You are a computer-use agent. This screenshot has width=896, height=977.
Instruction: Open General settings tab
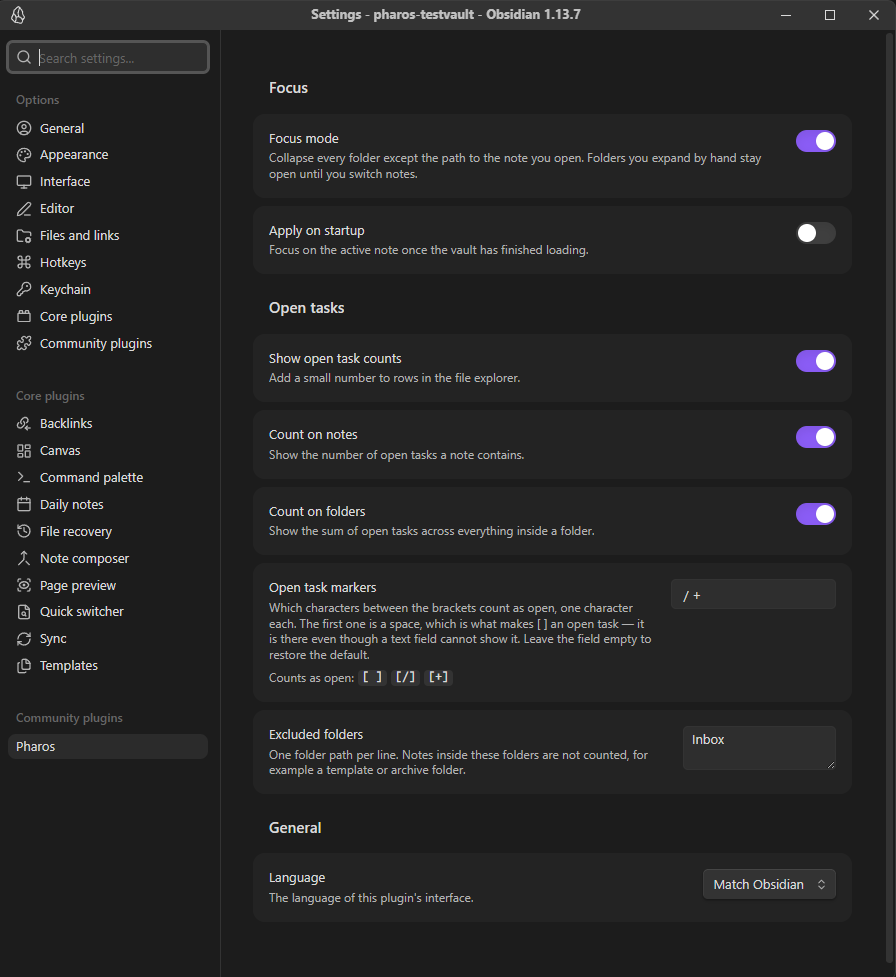click(x=108, y=128)
